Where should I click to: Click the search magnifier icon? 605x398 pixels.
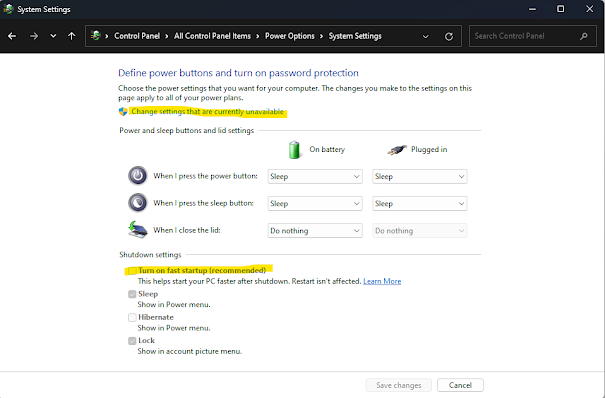click(584, 36)
